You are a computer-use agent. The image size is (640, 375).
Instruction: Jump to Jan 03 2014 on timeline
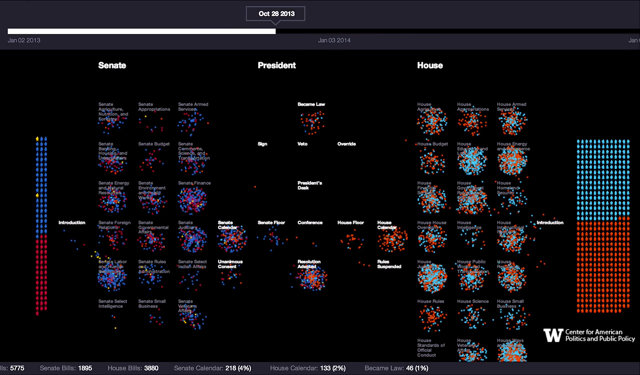point(334,40)
